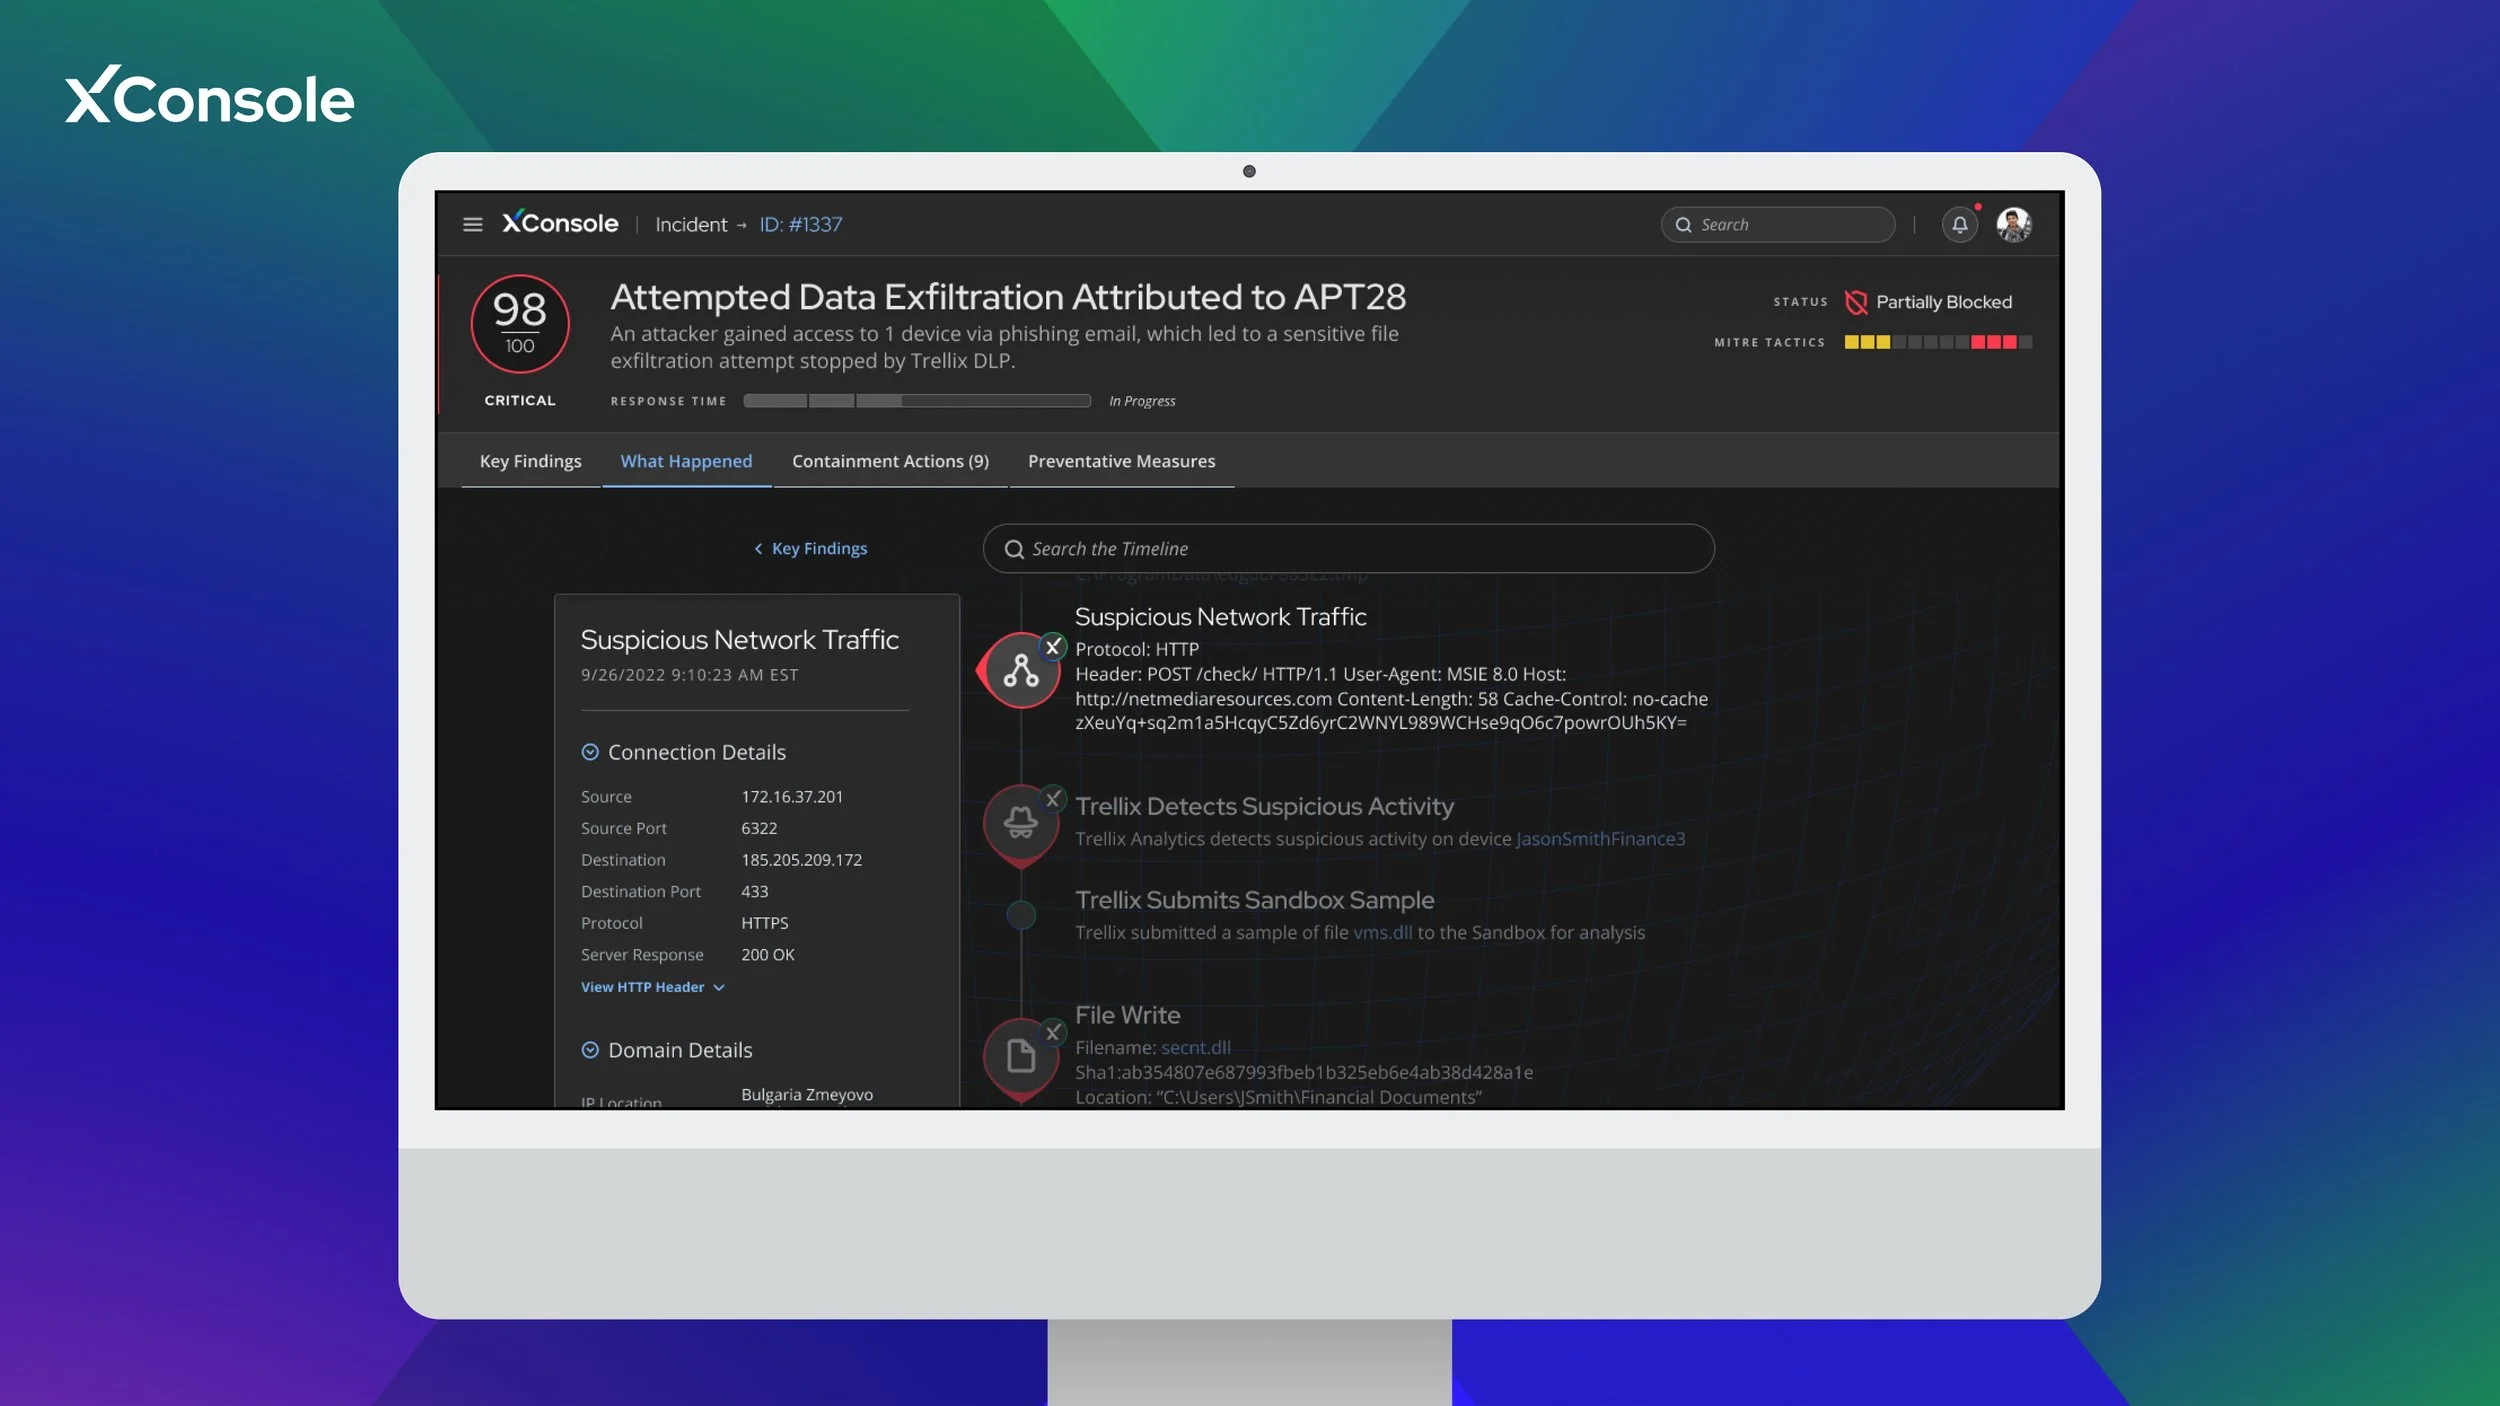The width and height of the screenshot is (2500, 1406).
Task: Open the user profile avatar
Action: click(x=2013, y=225)
